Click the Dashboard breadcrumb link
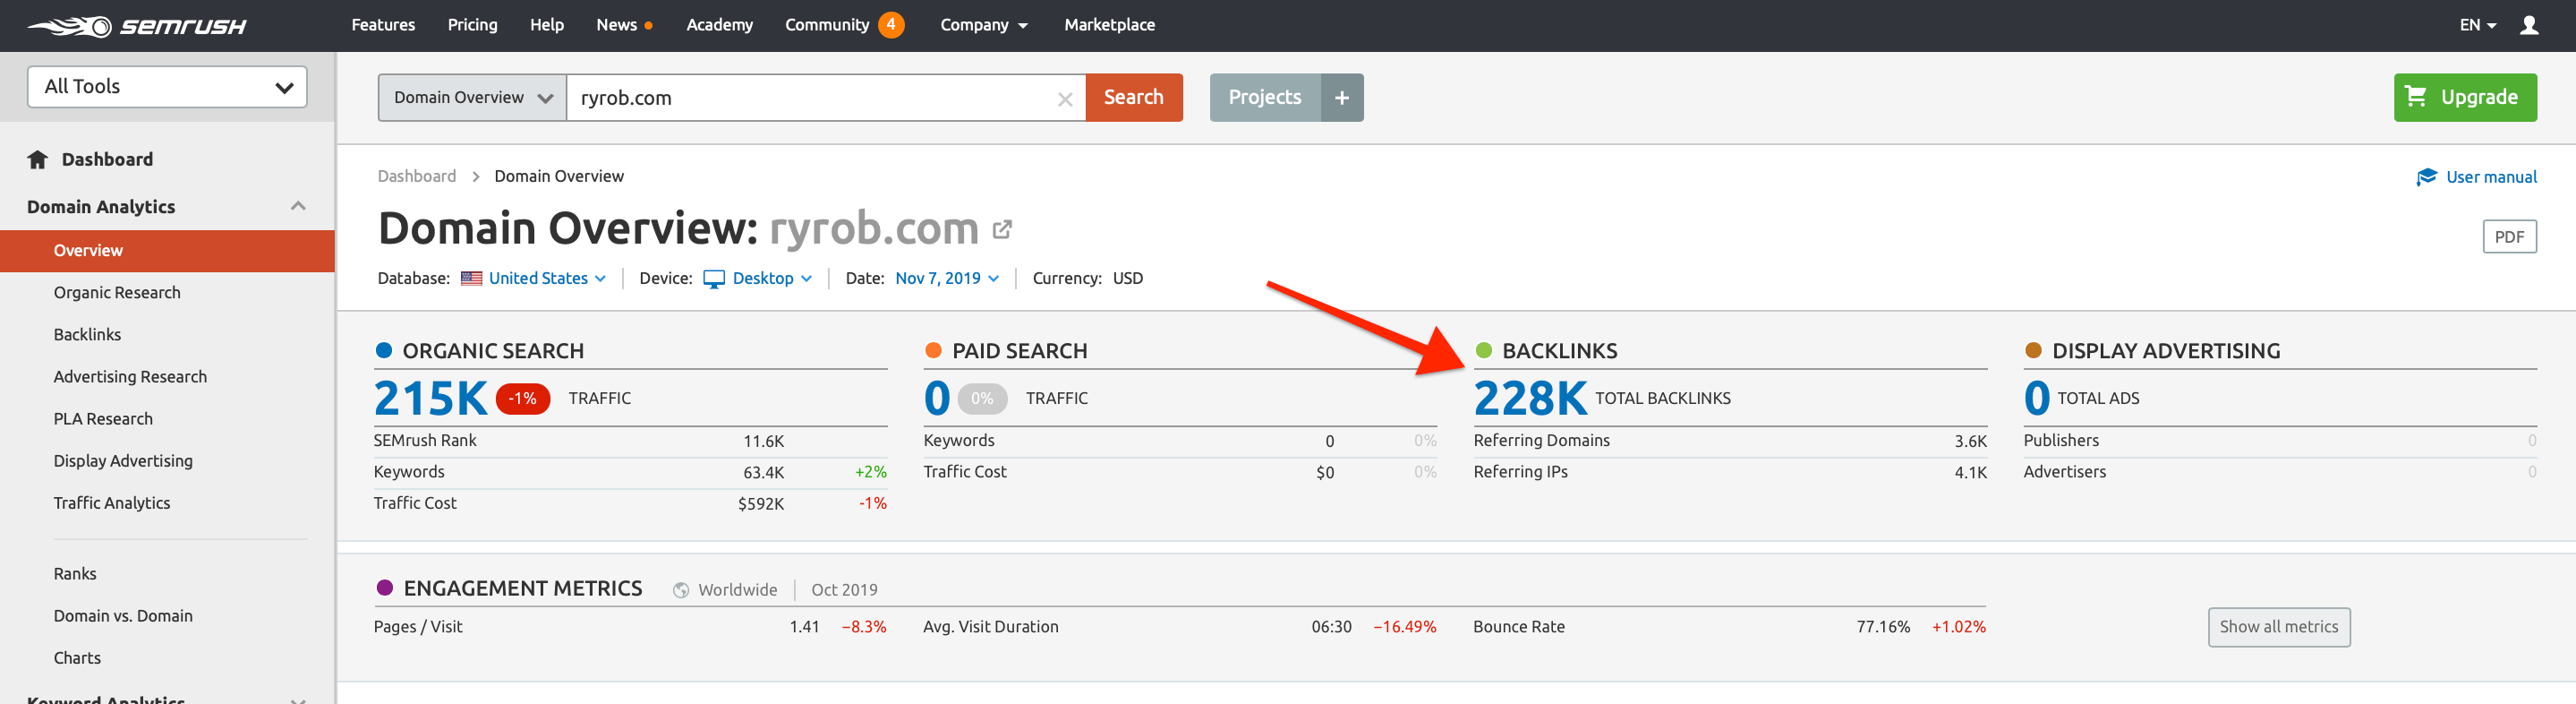The width and height of the screenshot is (2576, 704). (416, 176)
